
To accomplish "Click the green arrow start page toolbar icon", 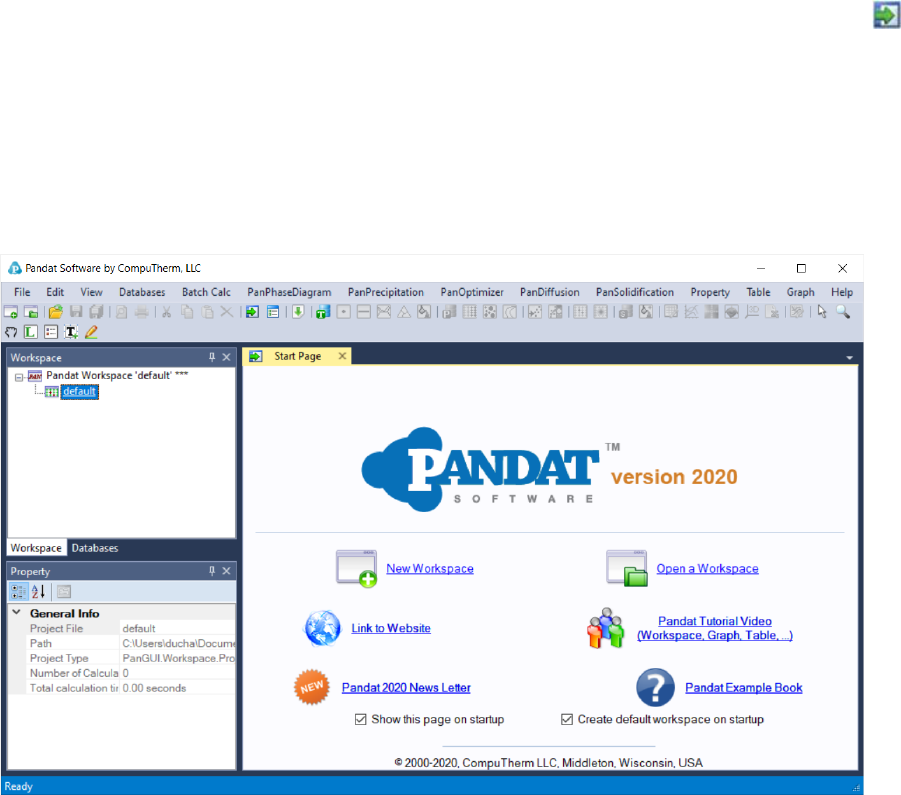I will pyautogui.click(x=252, y=312).
